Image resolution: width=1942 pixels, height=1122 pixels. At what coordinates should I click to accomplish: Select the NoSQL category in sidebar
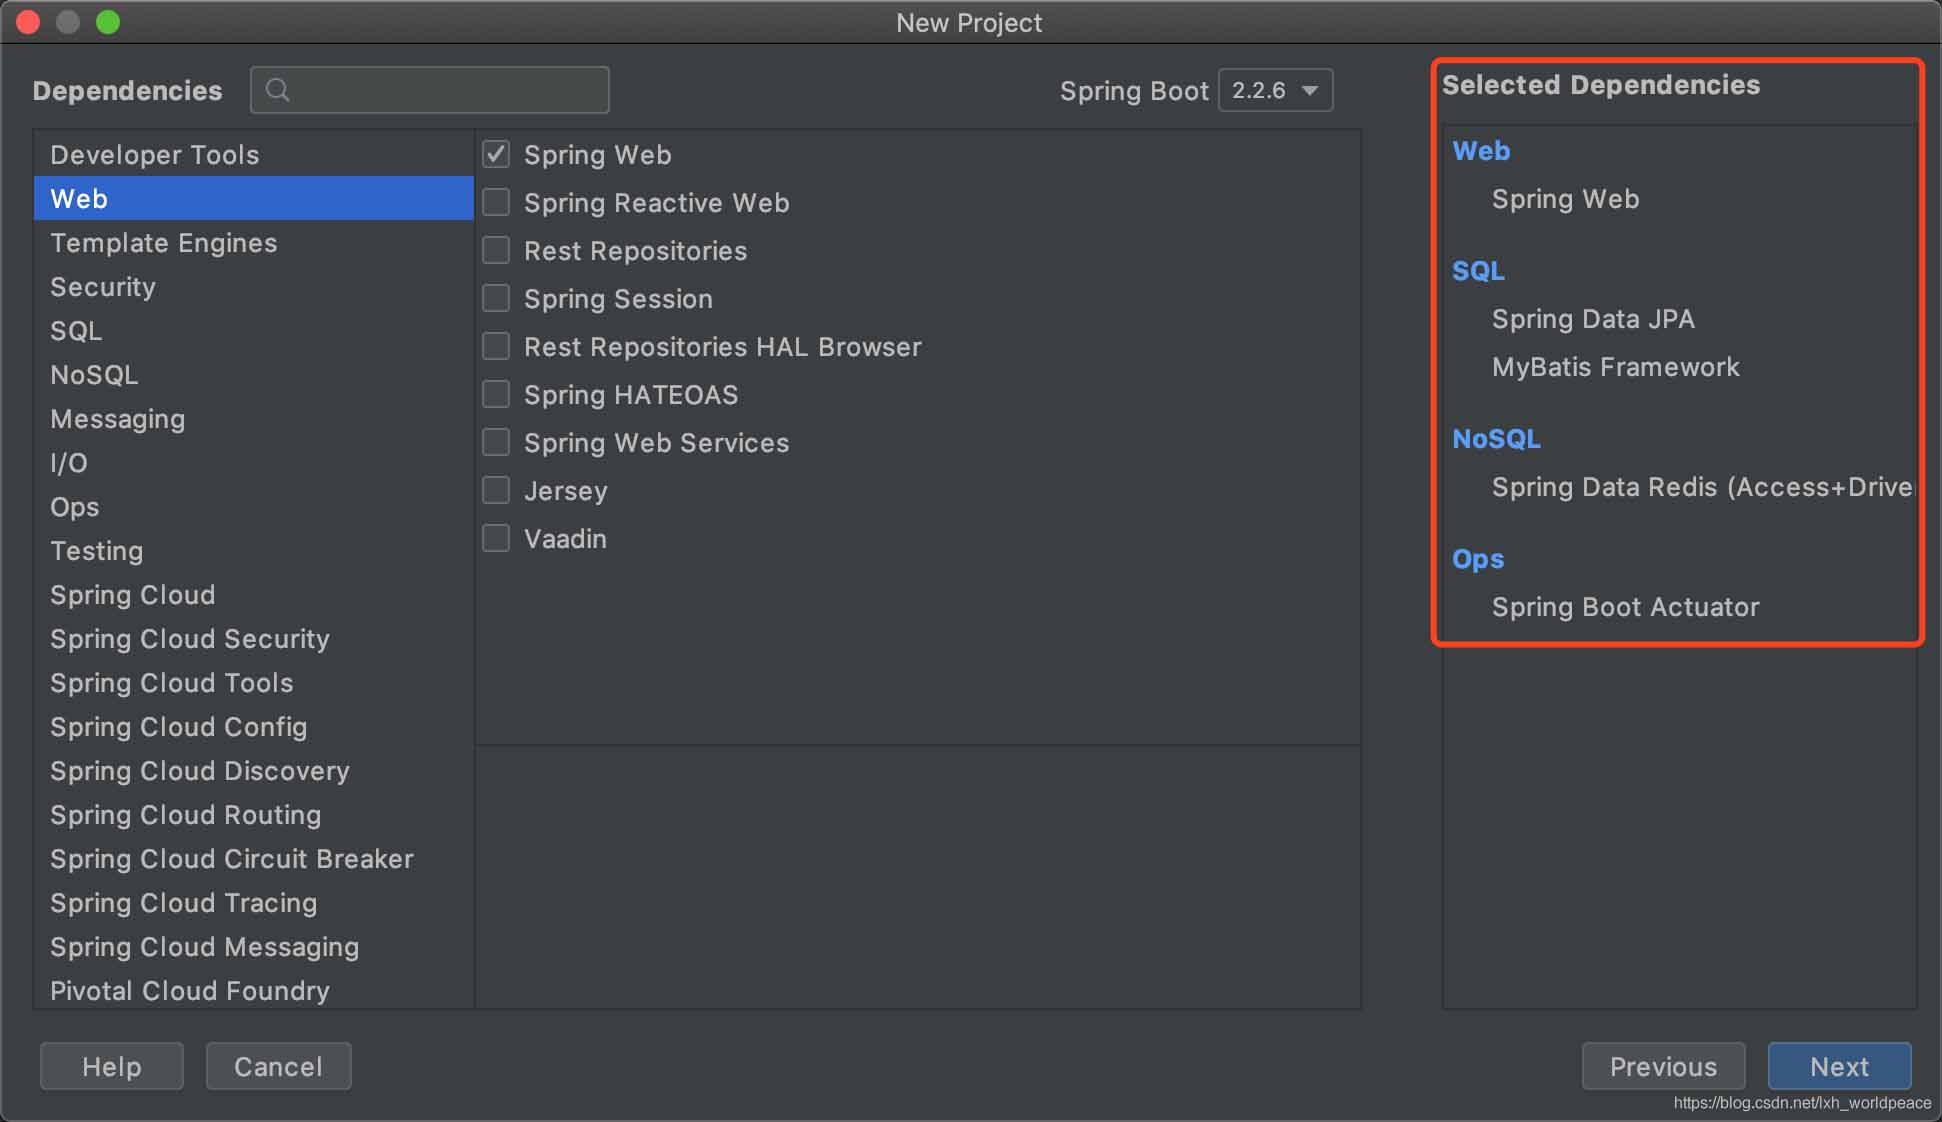coord(93,375)
